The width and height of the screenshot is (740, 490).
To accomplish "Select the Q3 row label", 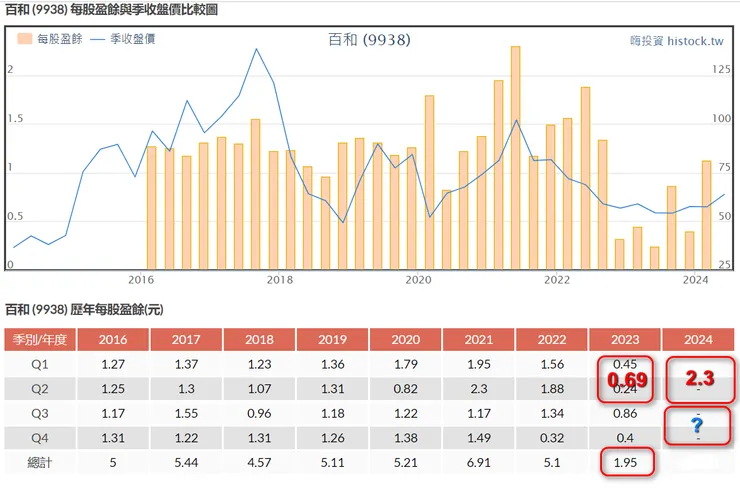I will pos(40,414).
